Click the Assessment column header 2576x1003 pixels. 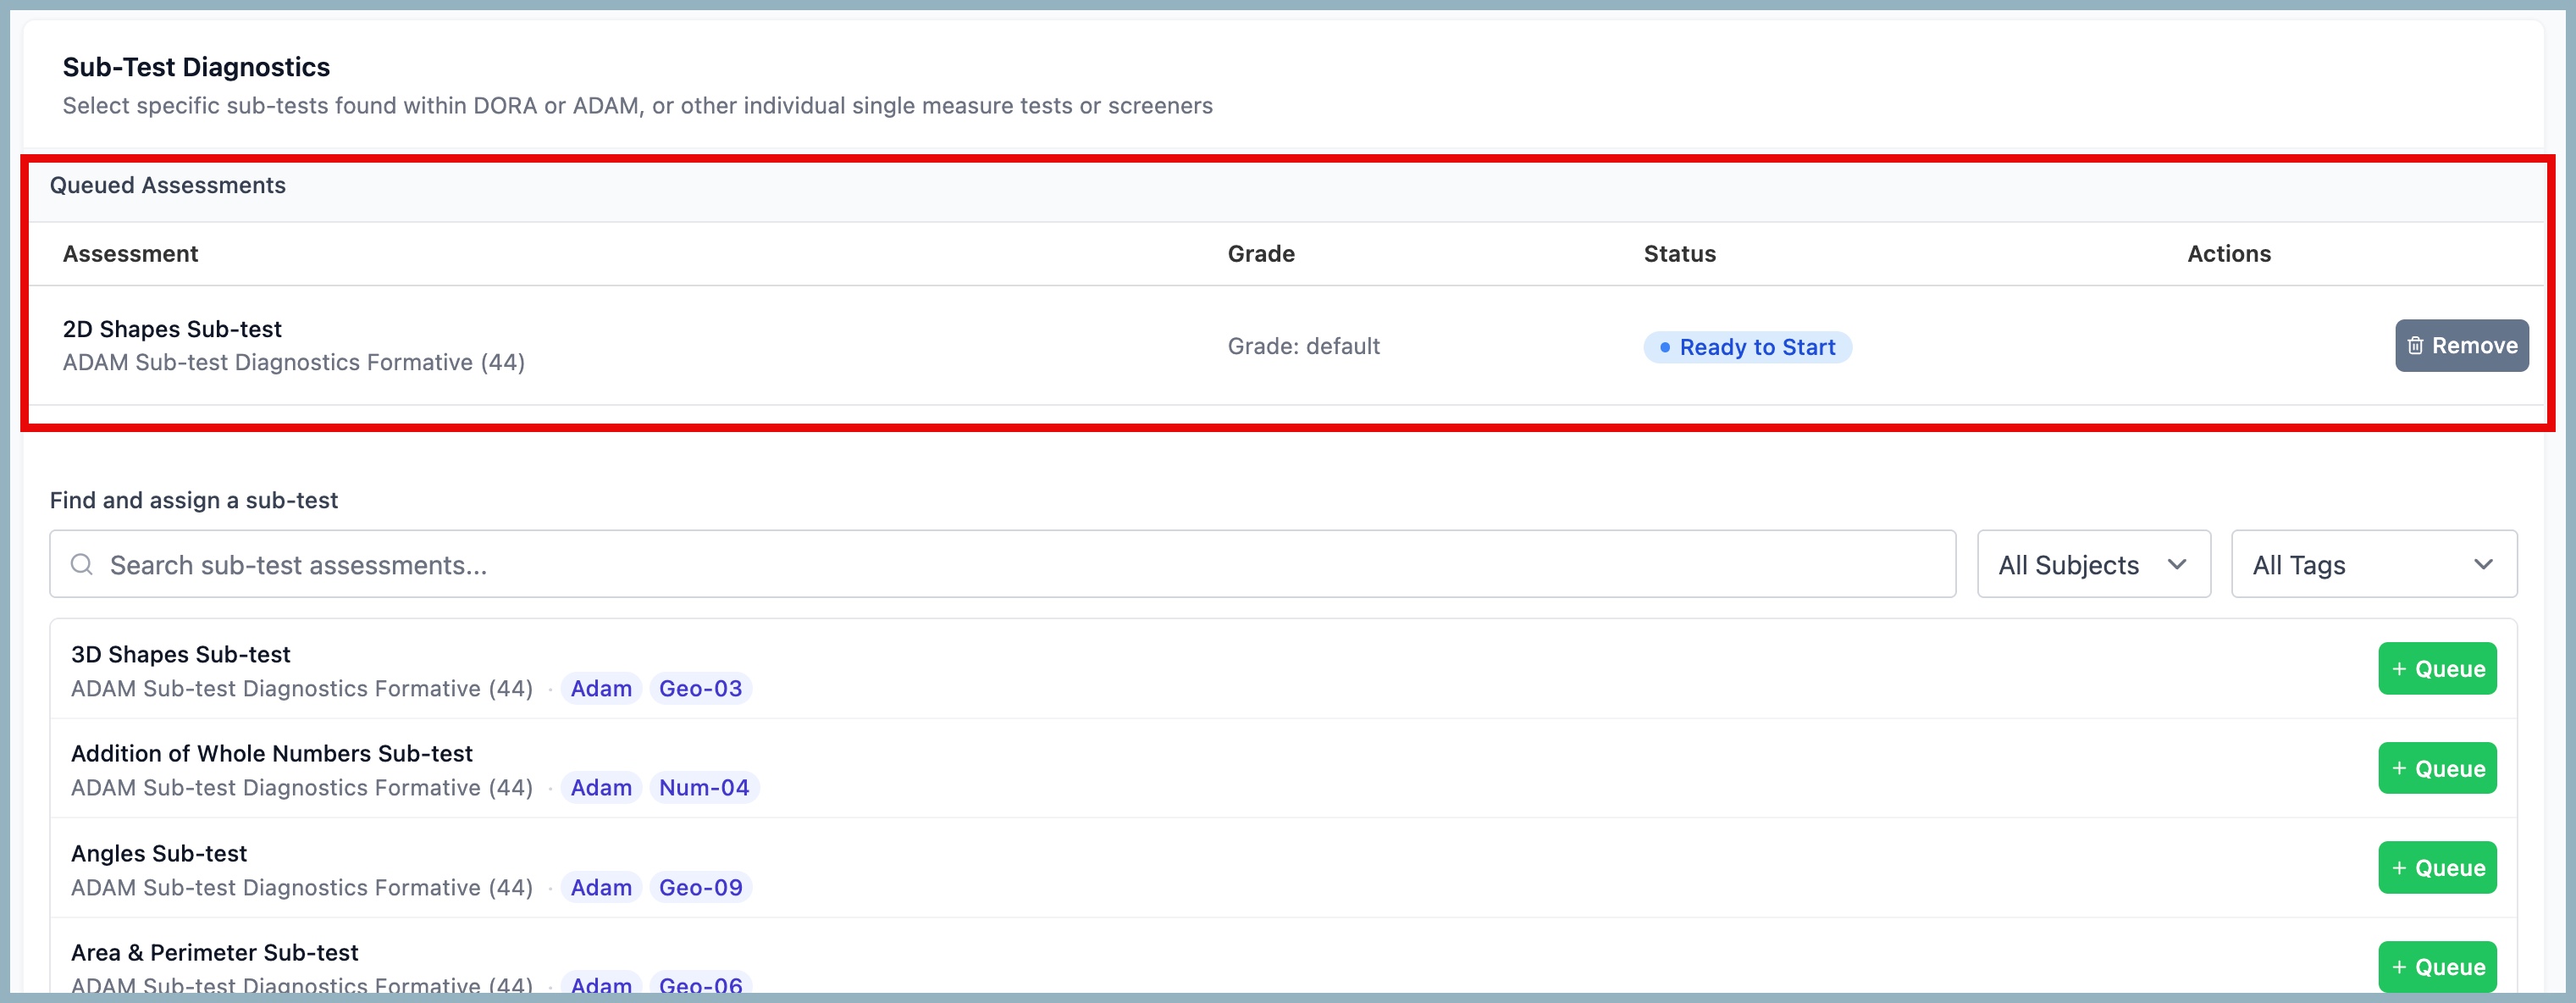(x=130, y=254)
